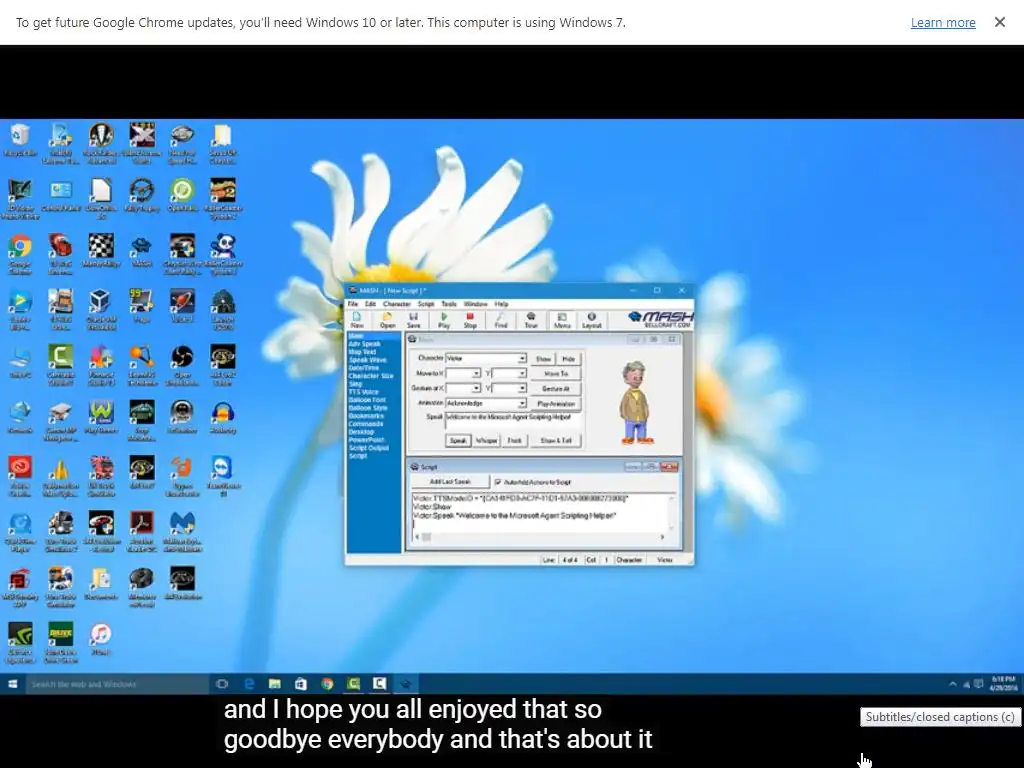Image resolution: width=1024 pixels, height=768 pixels.
Task: Select Date/Time in the MASH sidebar
Action: tap(364, 368)
